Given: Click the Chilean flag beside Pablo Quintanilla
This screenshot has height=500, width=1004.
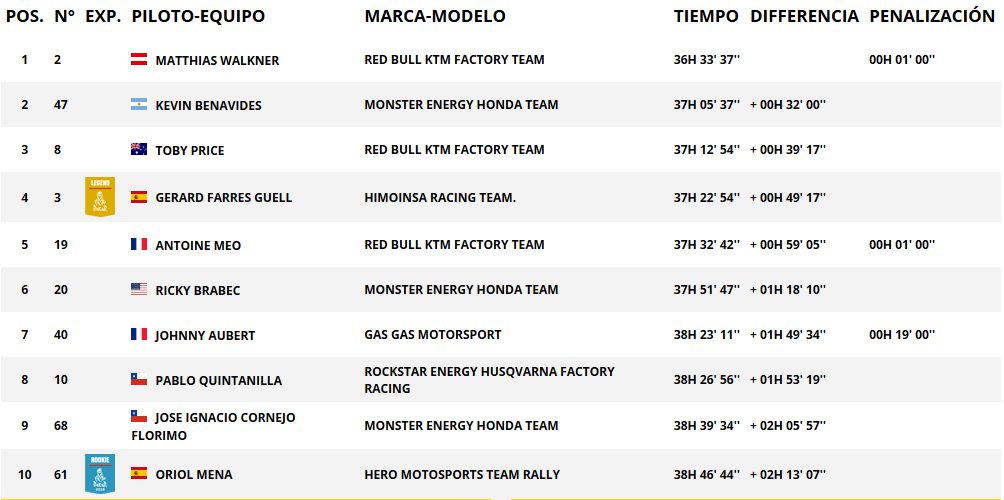Looking at the screenshot, I should tap(139, 379).
